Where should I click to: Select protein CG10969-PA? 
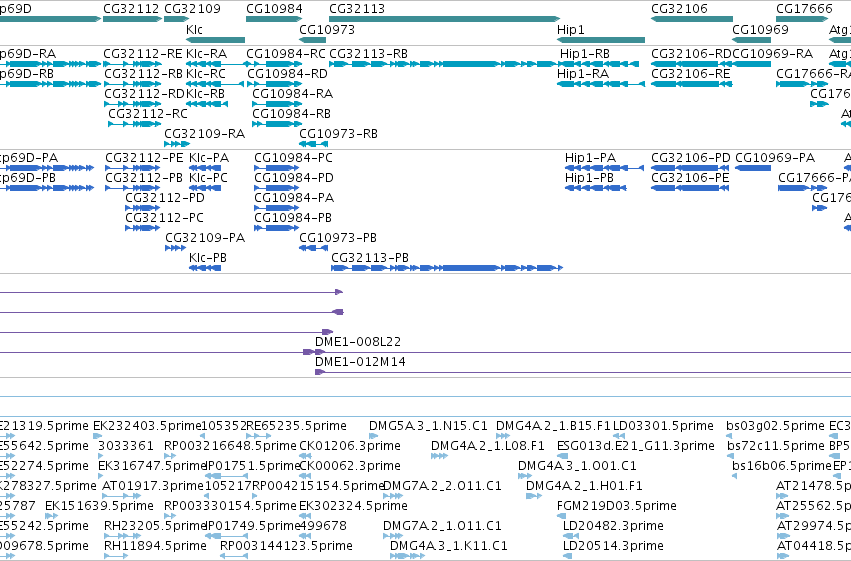click(x=753, y=168)
